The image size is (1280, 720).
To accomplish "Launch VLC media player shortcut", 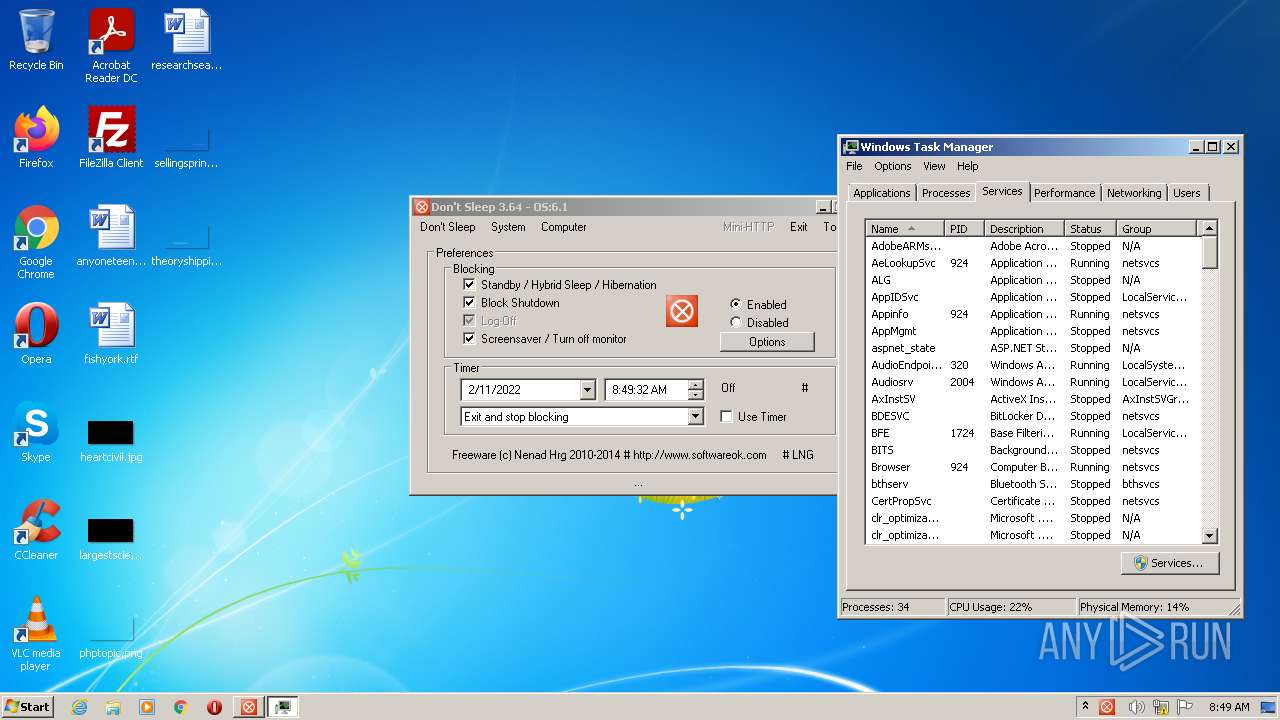I will click(36, 634).
